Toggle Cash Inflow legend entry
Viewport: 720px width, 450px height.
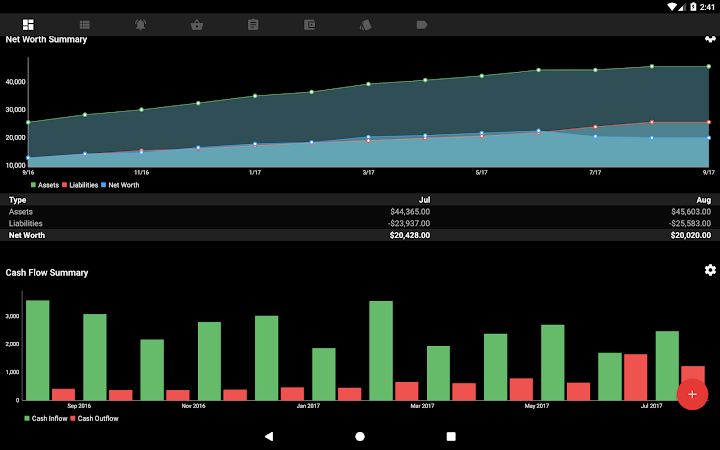[x=47, y=418]
